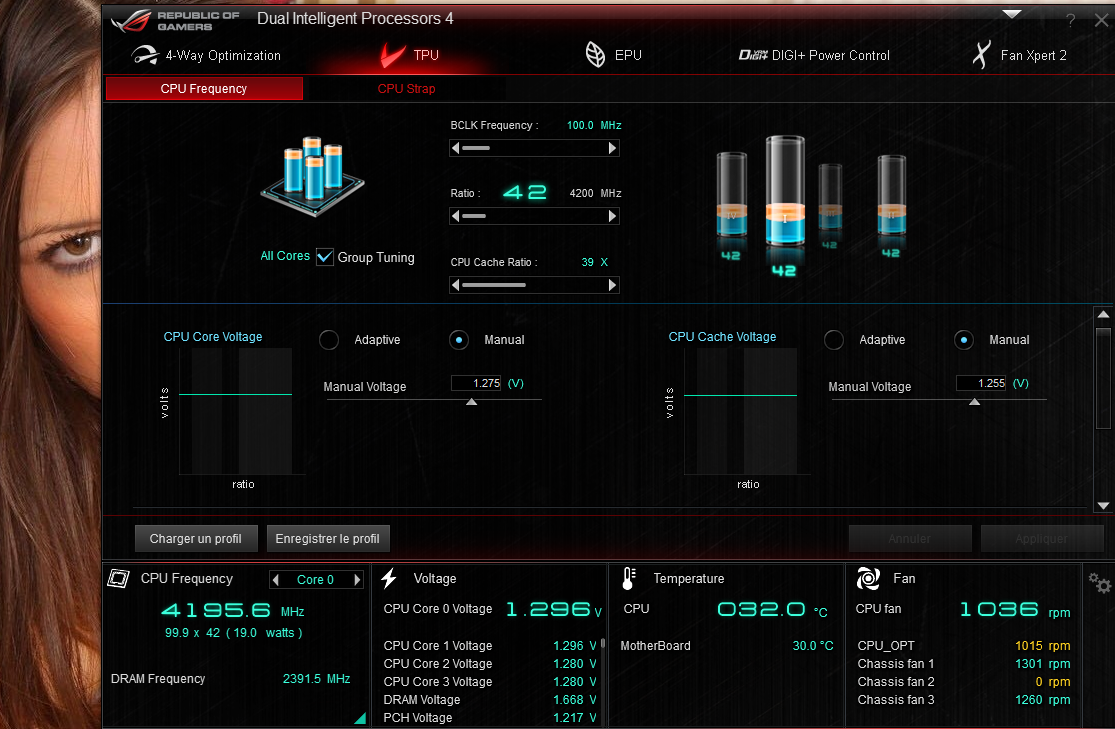
Task: Click the Voltage lightning bolt icon
Action: pyautogui.click(x=388, y=578)
